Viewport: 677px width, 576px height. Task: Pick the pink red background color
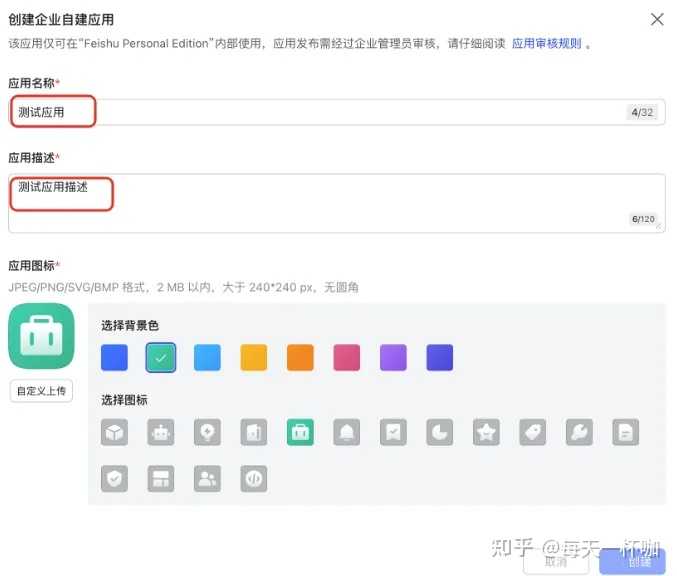pos(347,358)
